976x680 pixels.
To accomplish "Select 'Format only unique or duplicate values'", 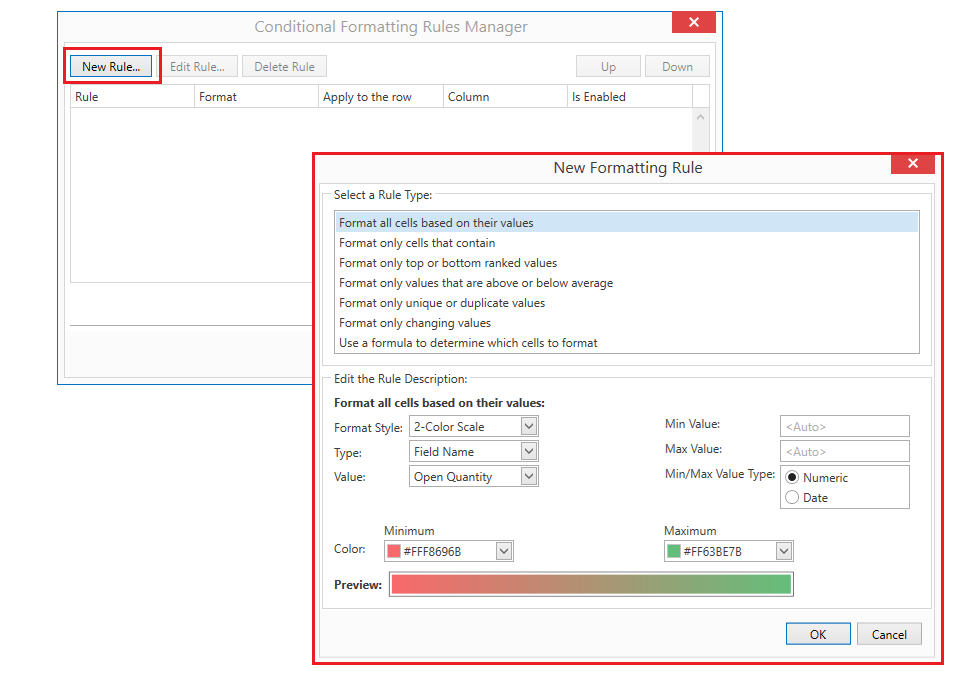I will (x=627, y=303).
